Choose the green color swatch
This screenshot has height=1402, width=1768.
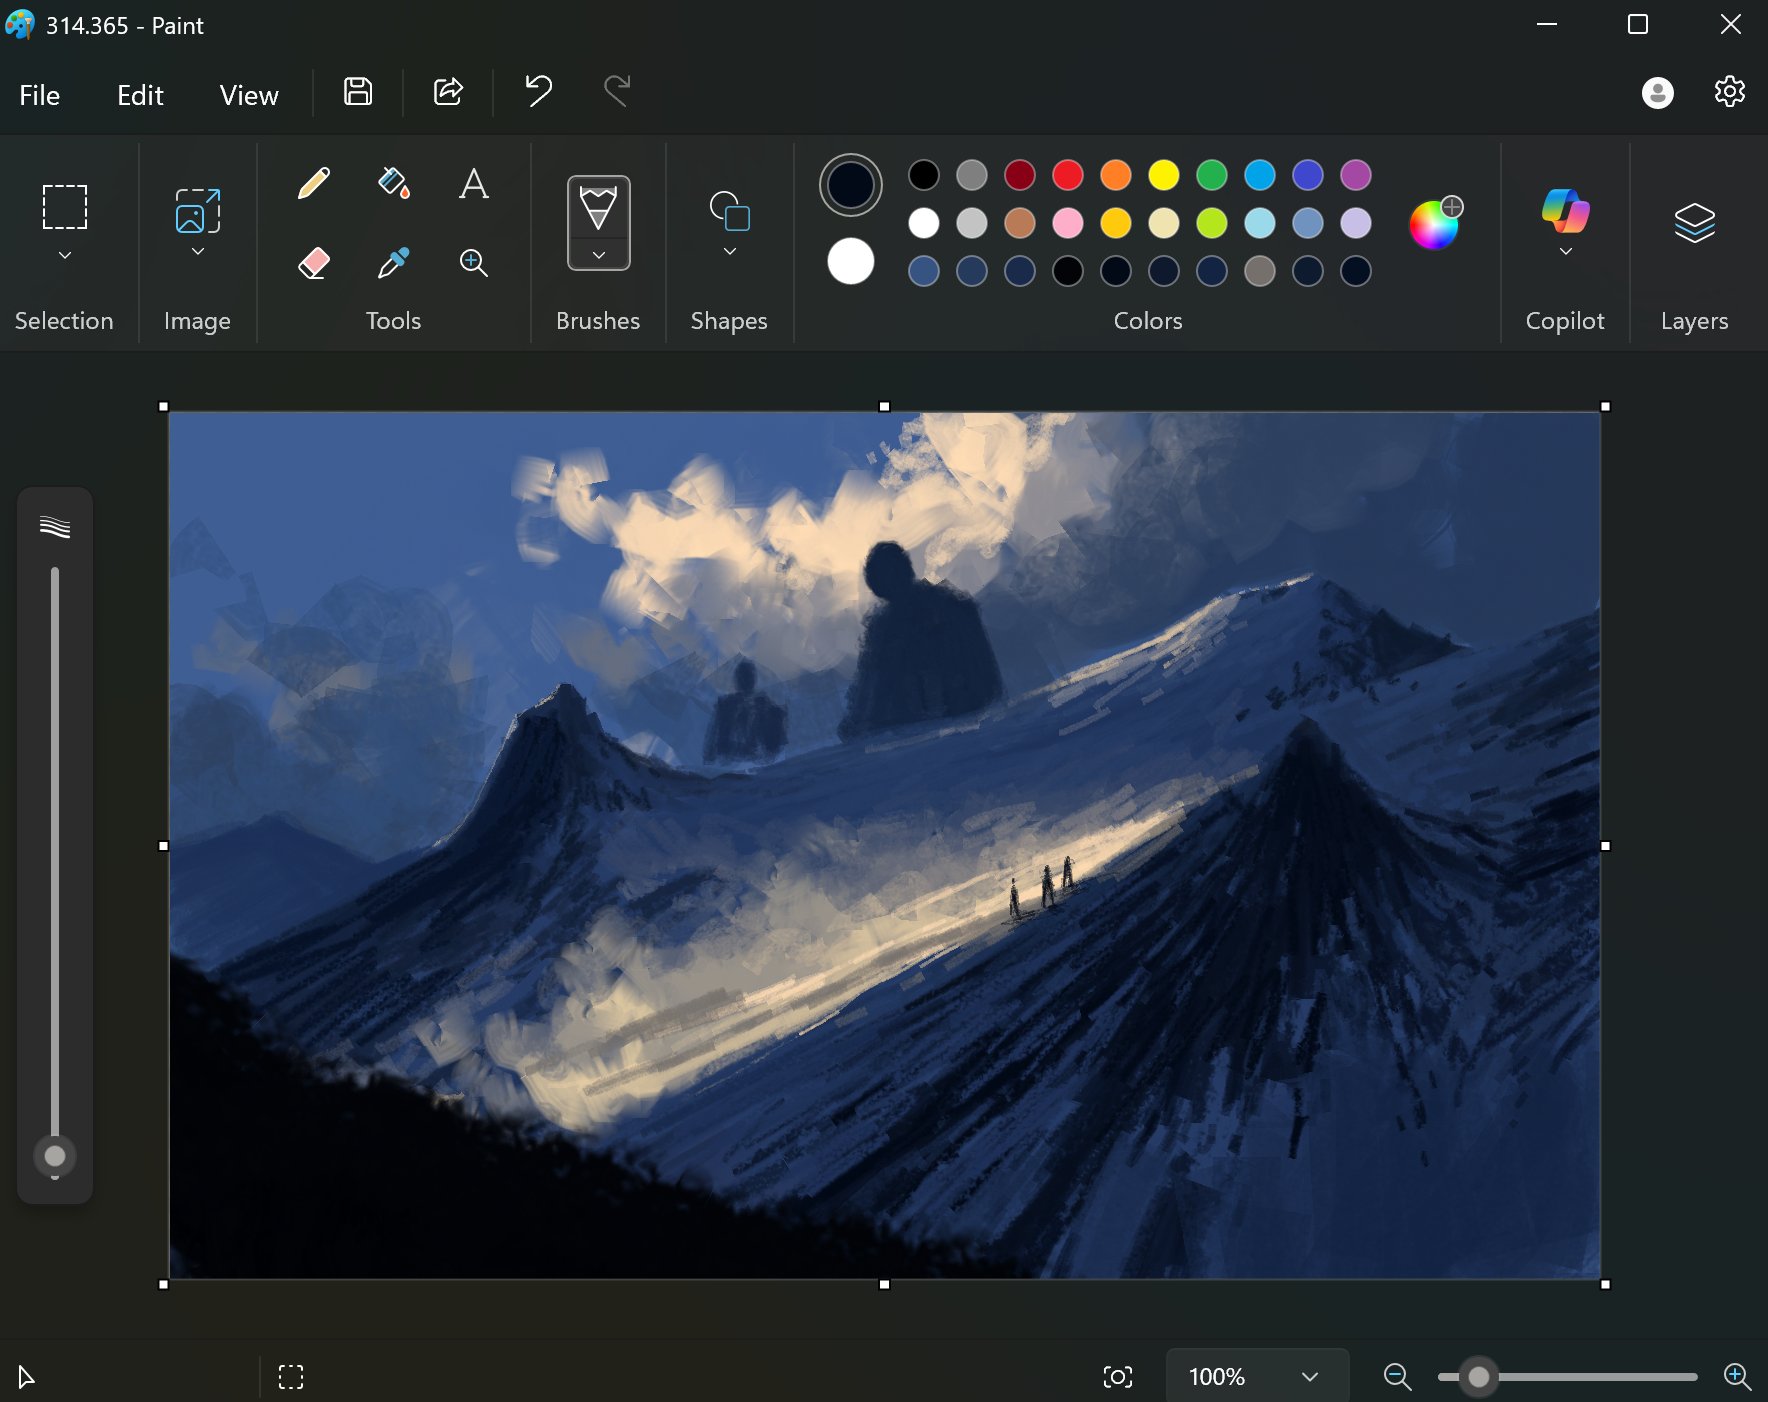coord(1212,175)
